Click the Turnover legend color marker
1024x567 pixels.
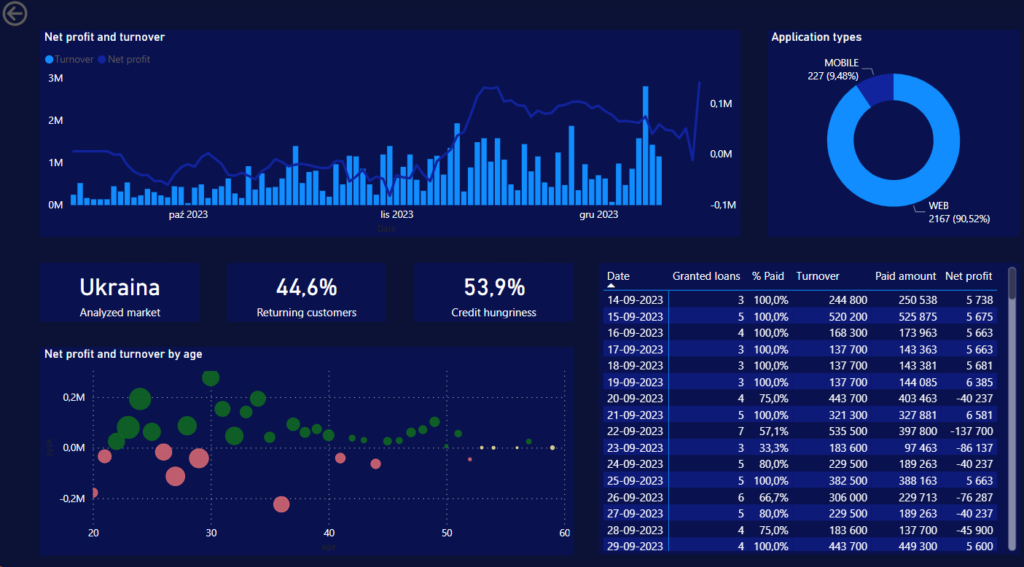[50, 60]
